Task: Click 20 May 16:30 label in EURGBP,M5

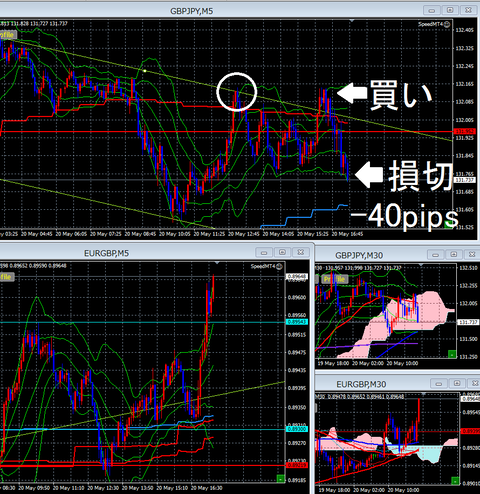Action: click(x=207, y=488)
